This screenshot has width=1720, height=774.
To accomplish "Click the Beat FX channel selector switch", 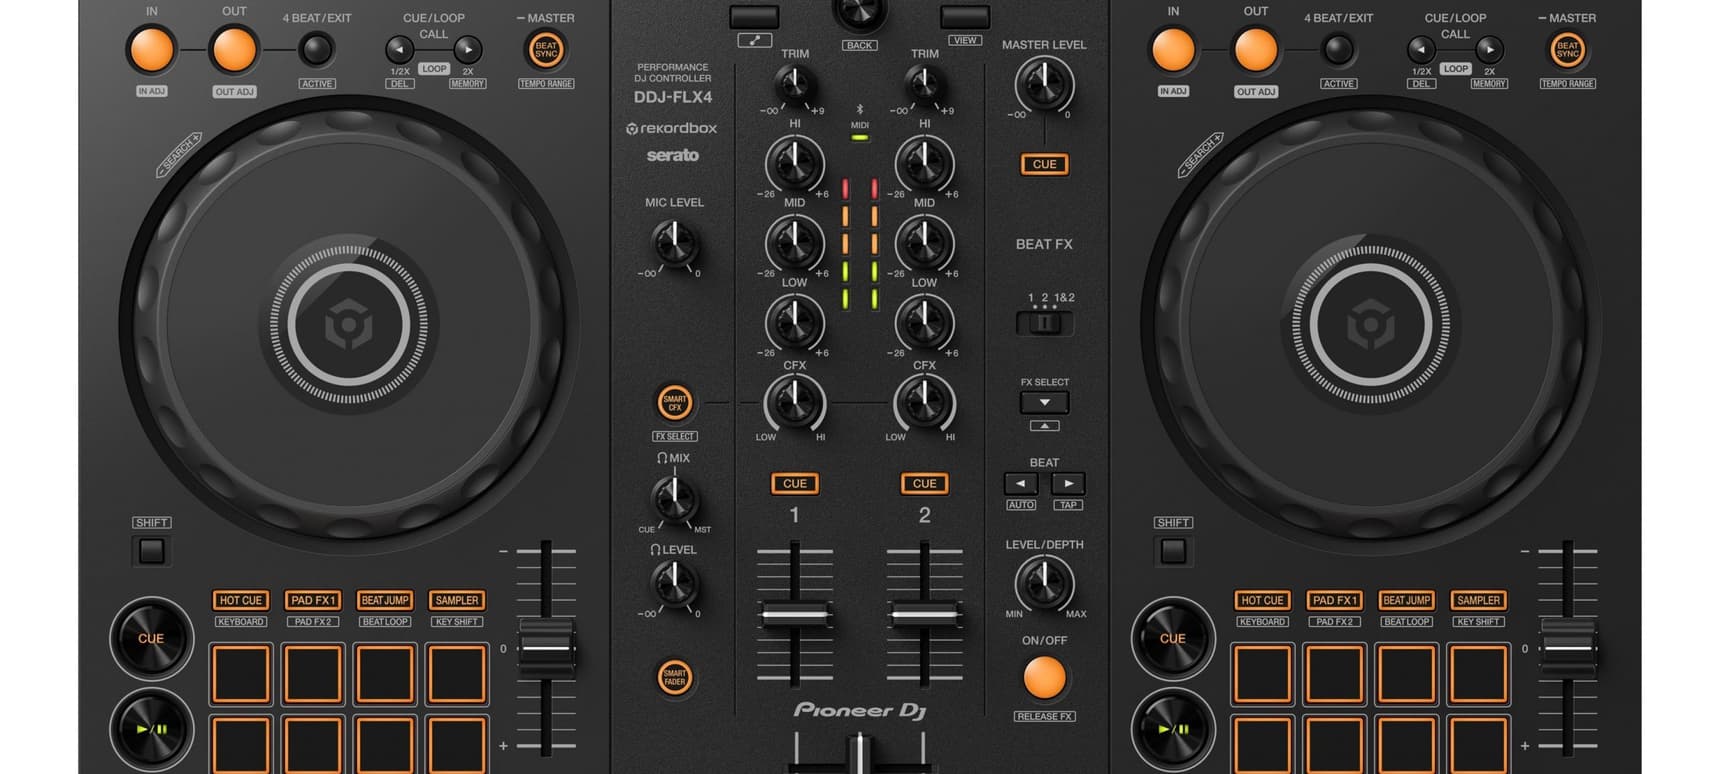I will click(1044, 323).
